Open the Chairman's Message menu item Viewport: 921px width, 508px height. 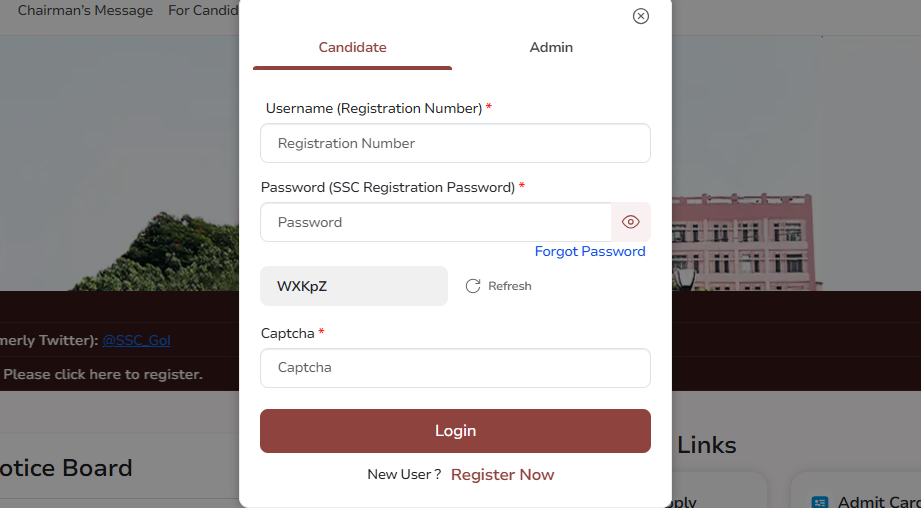point(85,11)
